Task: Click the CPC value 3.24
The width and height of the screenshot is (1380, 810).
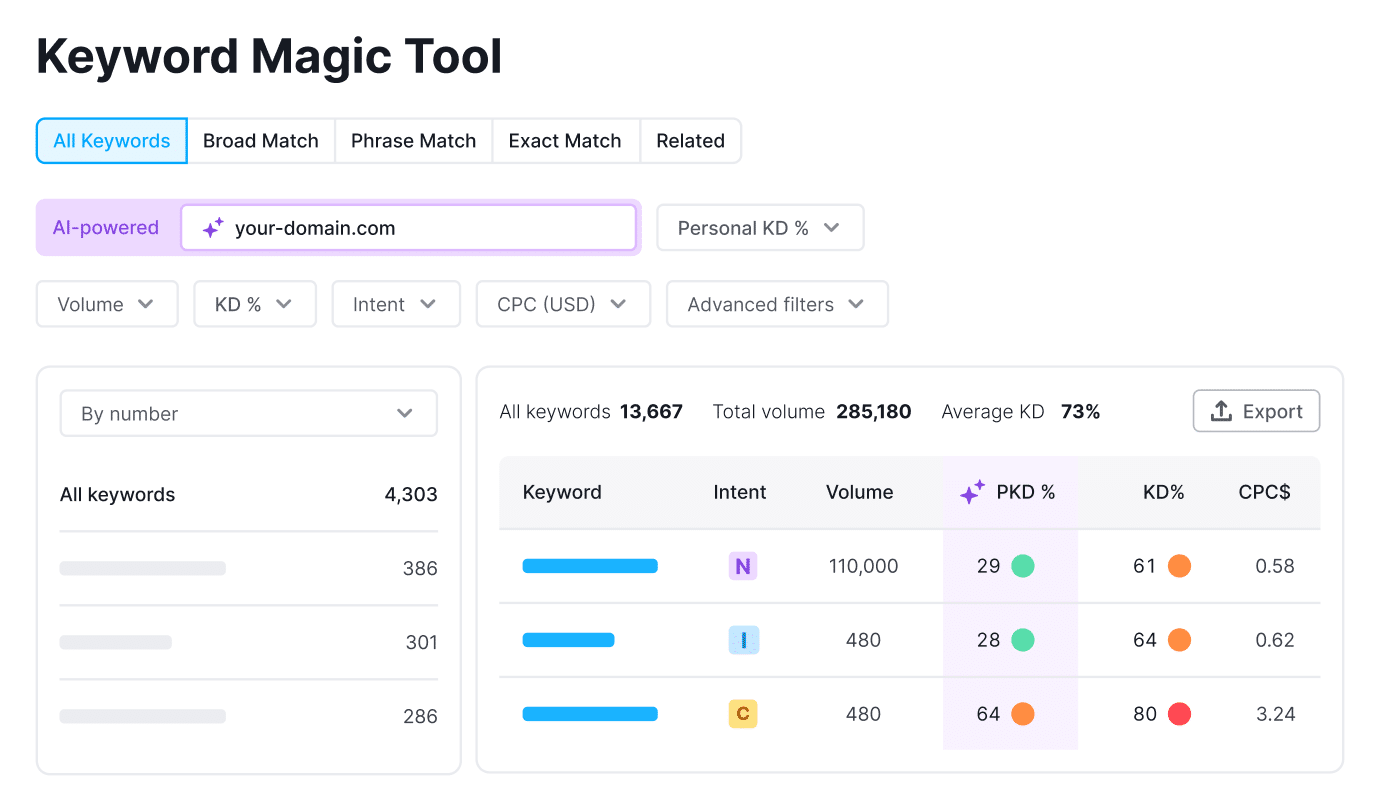Action: coord(1275,714)
